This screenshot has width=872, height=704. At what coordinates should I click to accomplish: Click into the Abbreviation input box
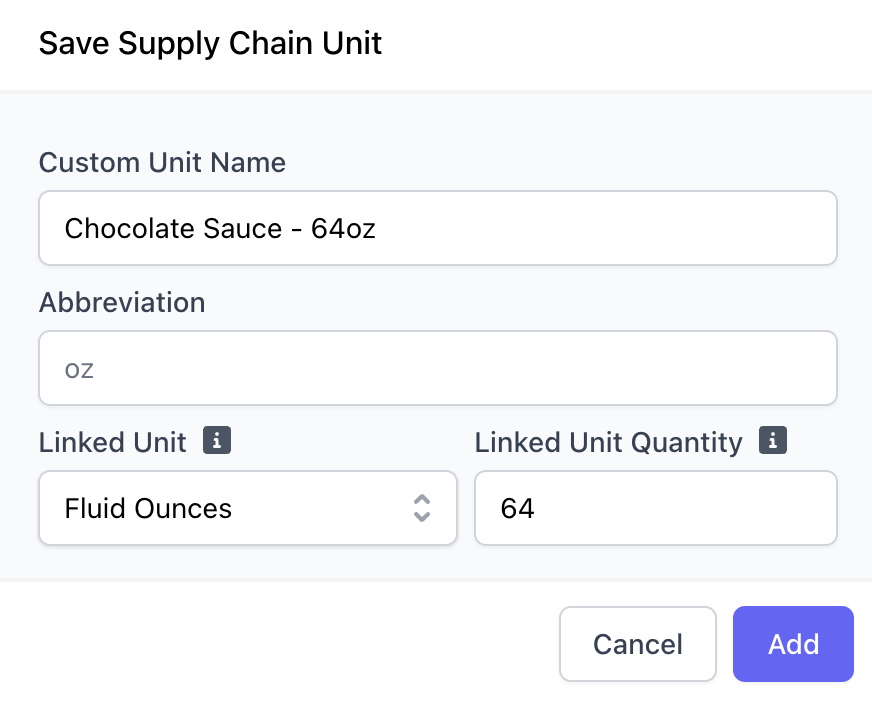coord(438,368)
